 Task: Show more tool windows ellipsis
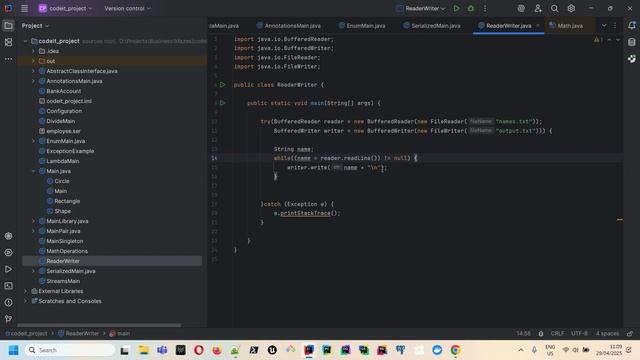[8, 59]
